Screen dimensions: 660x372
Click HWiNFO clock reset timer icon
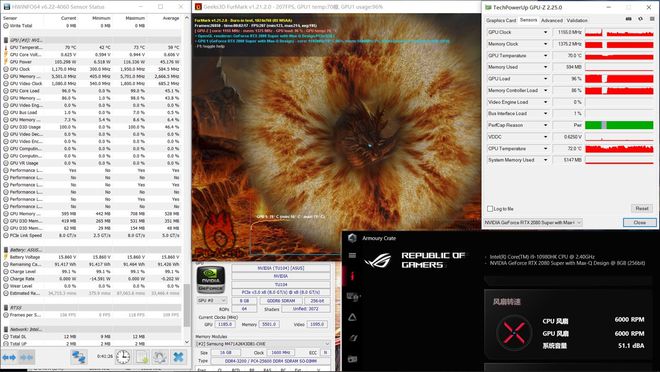coord(123,357)
